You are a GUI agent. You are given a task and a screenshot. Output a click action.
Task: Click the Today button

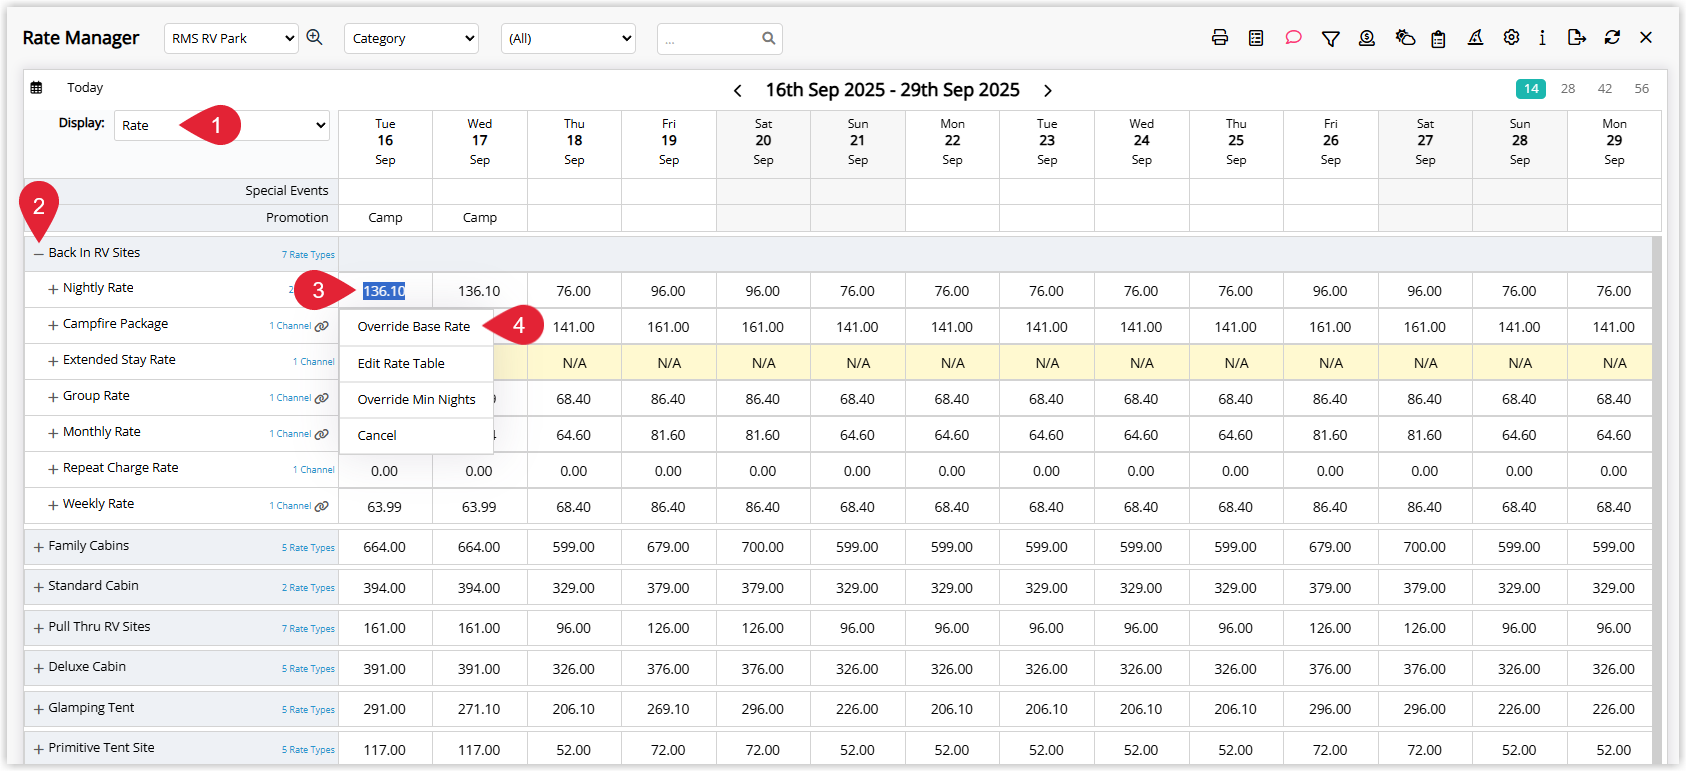pos(85,88)
